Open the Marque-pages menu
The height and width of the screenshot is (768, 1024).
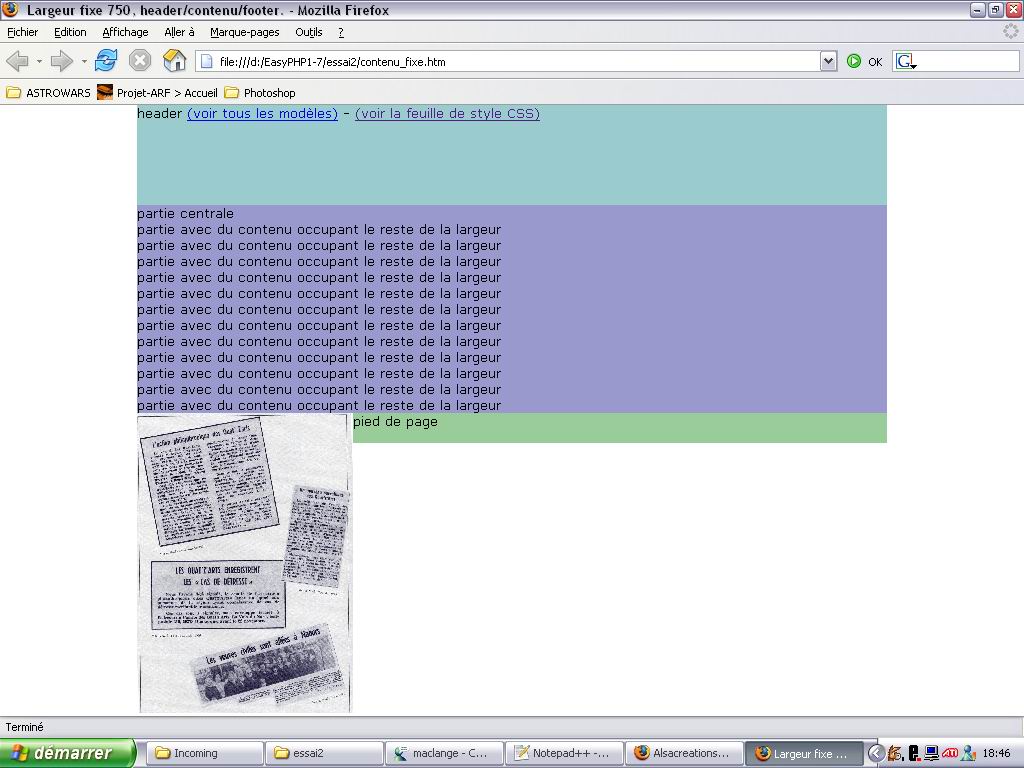tap(244, 32)
